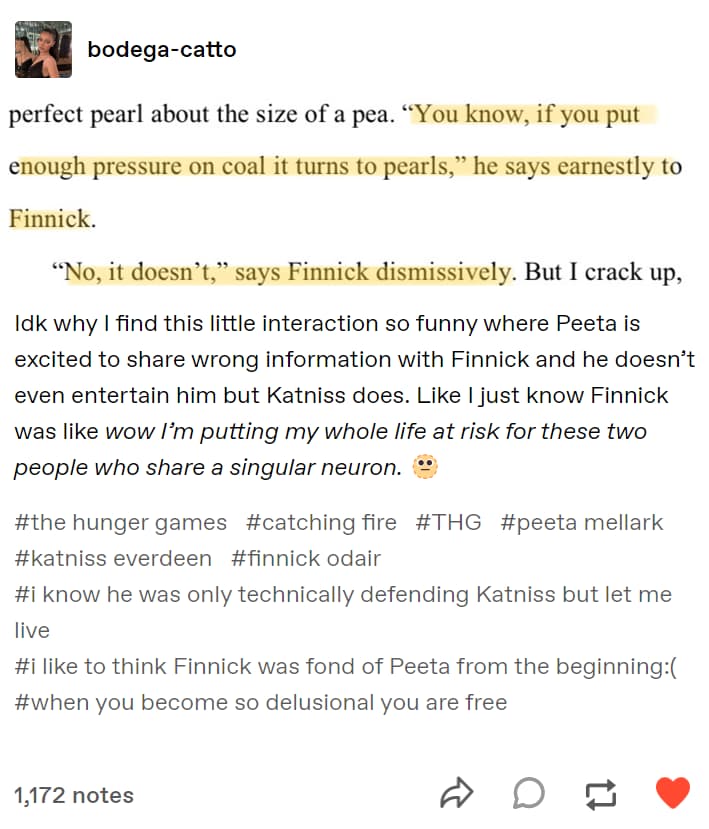Click the emoji at the end of the post
The width and height of the screenshot is (709, 829).
[x=425, y=468]
